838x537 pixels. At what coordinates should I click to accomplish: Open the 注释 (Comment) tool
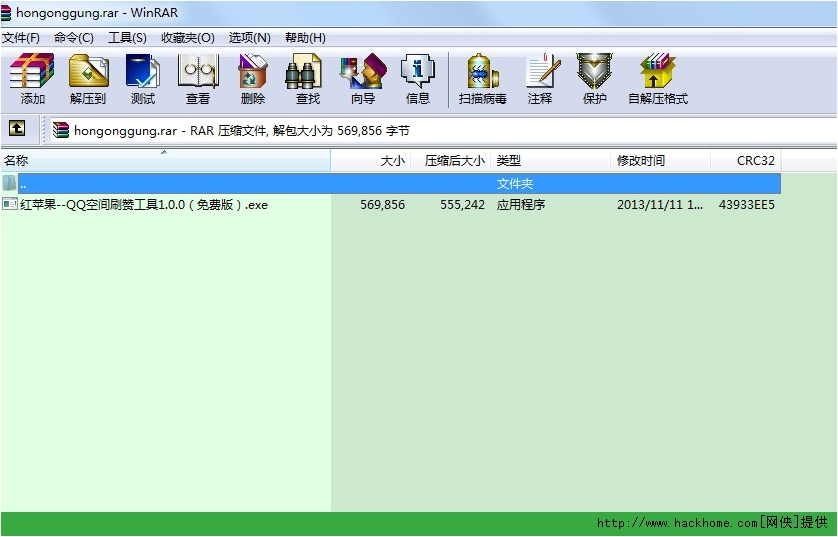[x=540, y=79]
